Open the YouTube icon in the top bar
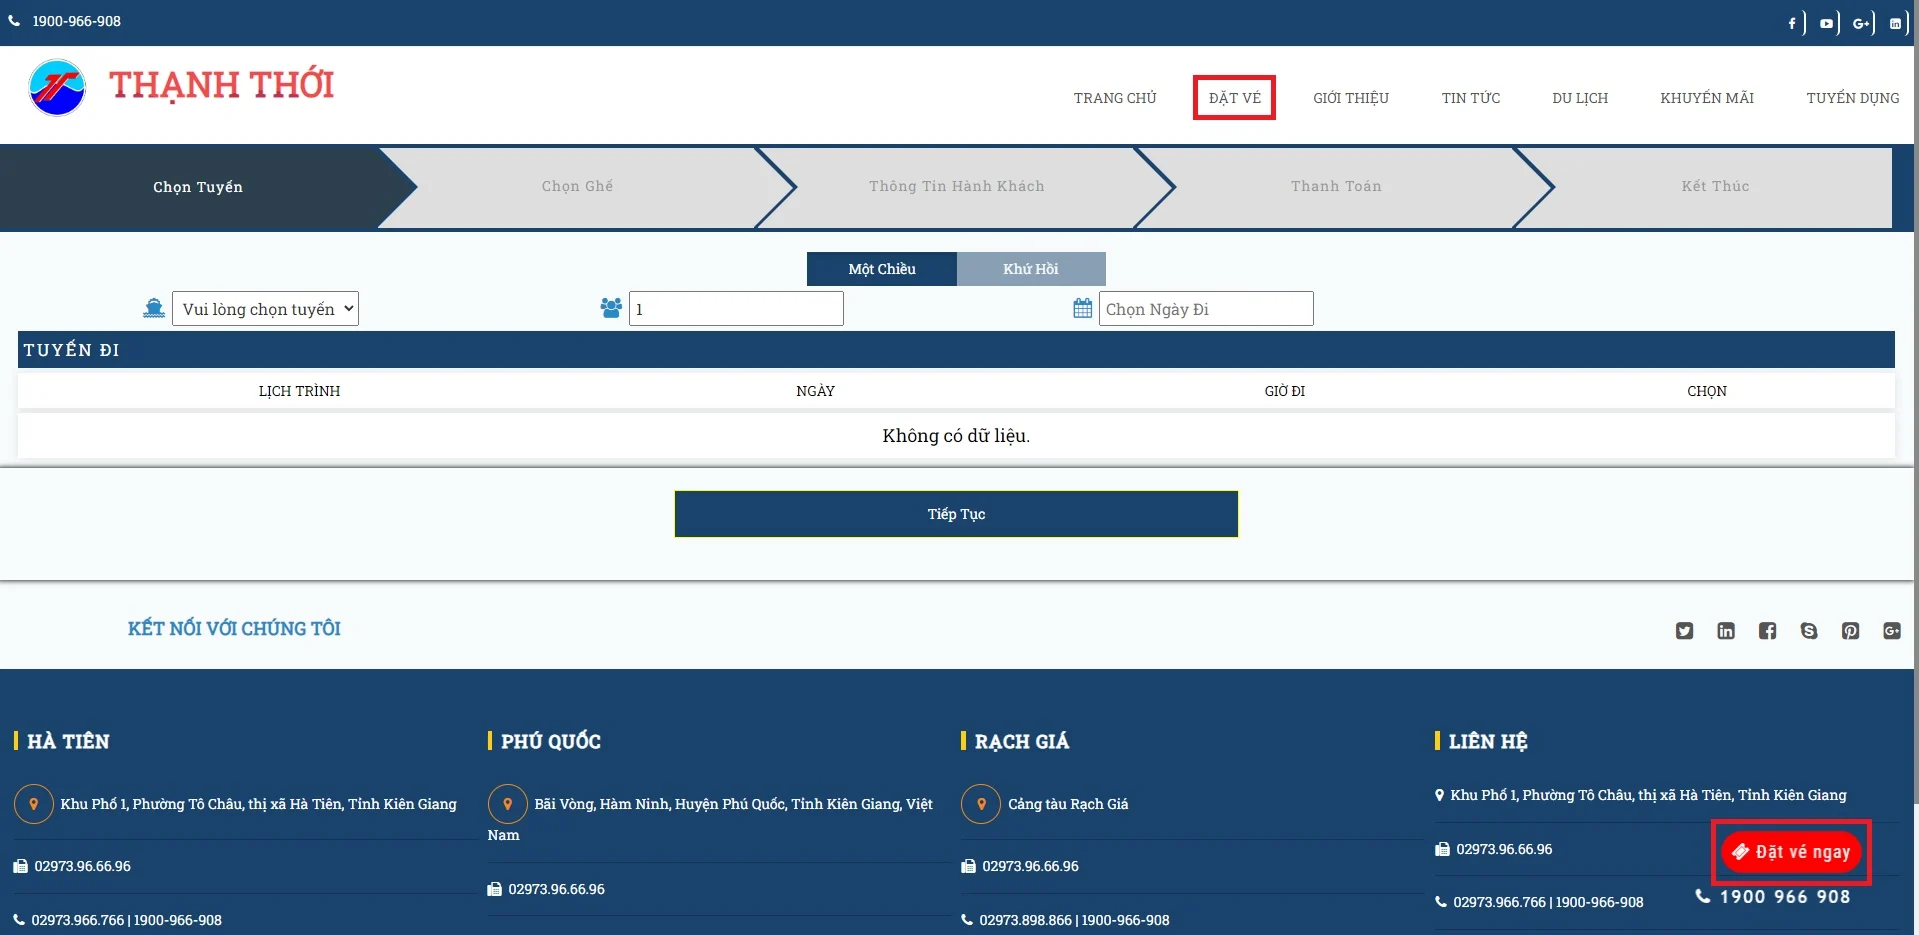Image resolution: width=1919 pixels, height=935 pixels. 1826,23
